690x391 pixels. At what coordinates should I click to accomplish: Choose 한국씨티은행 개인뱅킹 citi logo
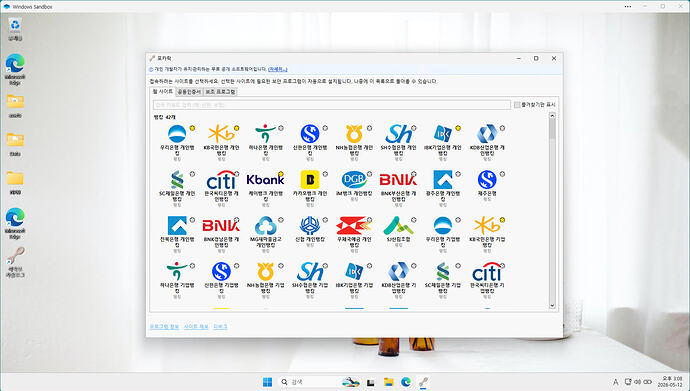(221, 179)
